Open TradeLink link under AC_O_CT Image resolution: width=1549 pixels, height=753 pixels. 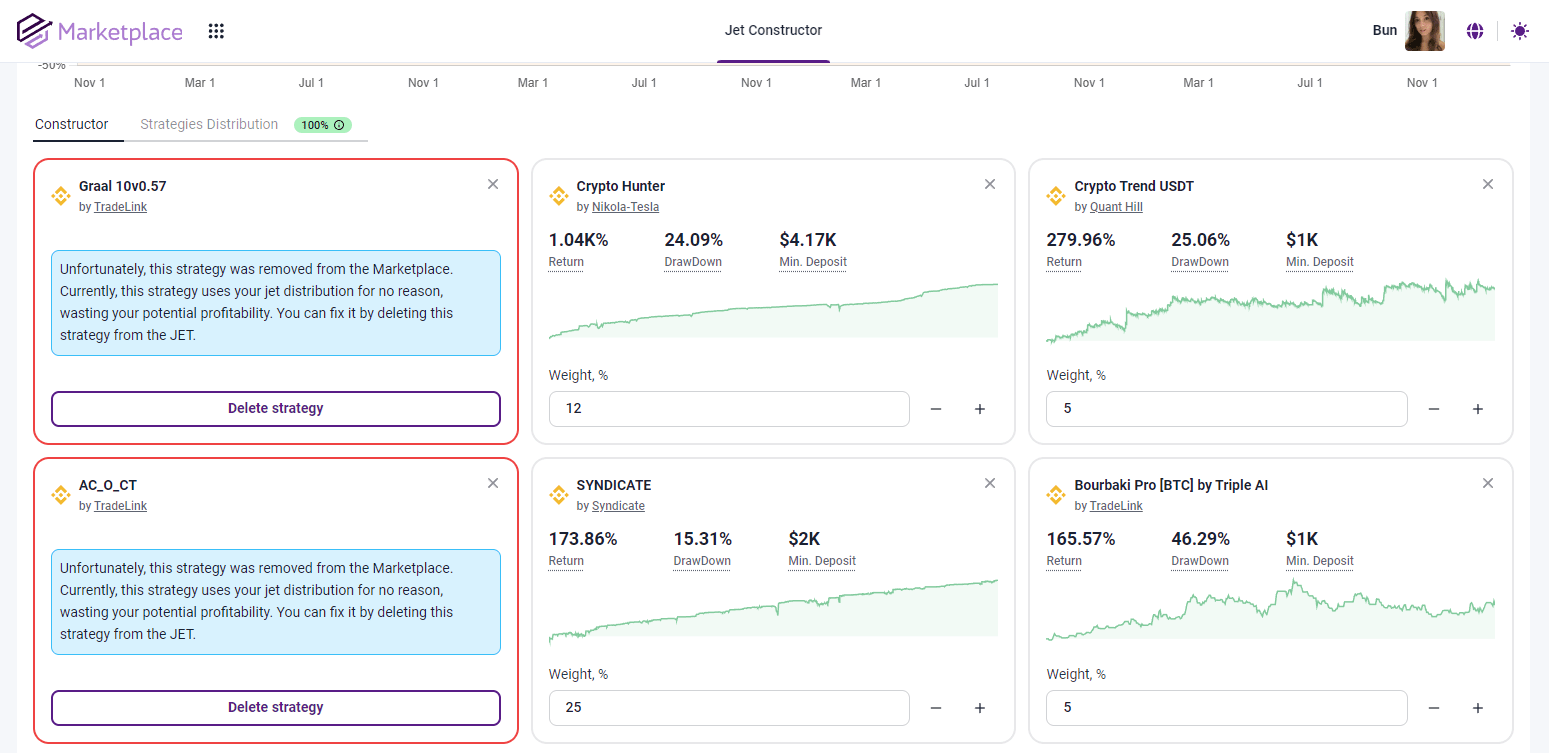tap(120, 506)
